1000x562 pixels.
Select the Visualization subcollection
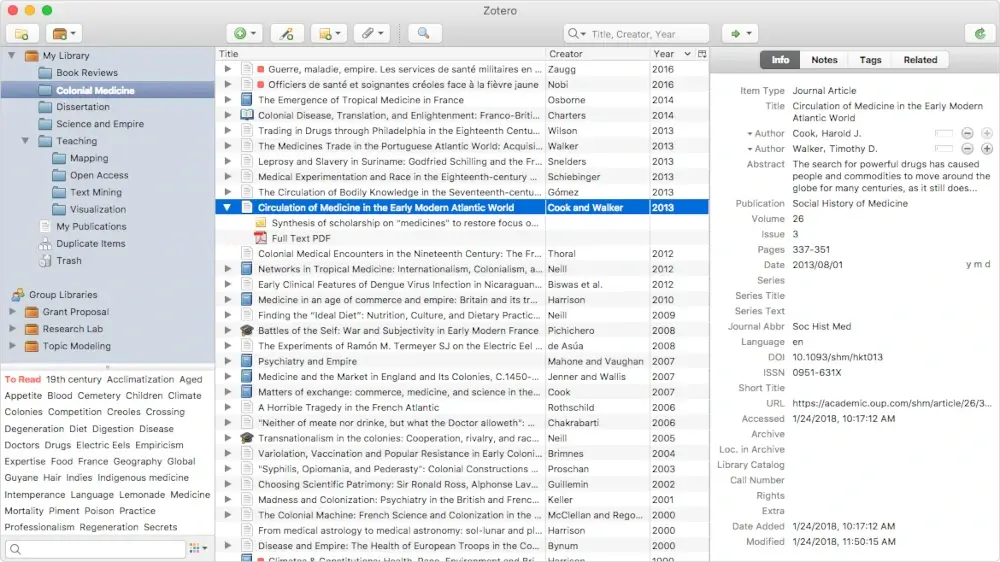98,209
